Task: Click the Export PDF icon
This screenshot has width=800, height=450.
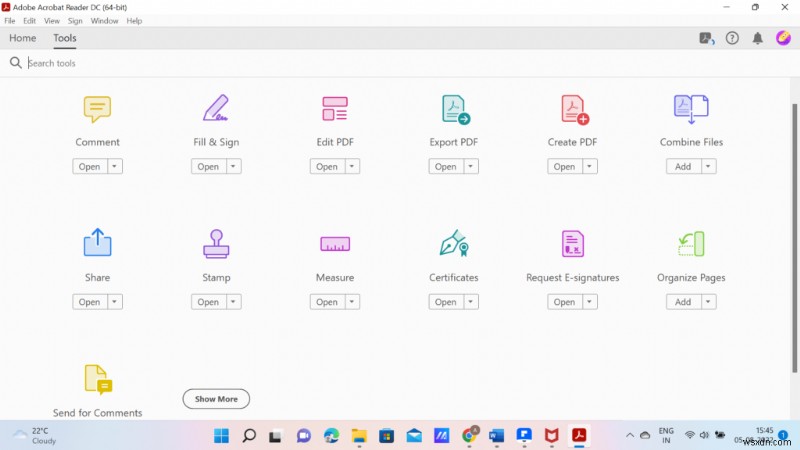Action: coord(455,109)
